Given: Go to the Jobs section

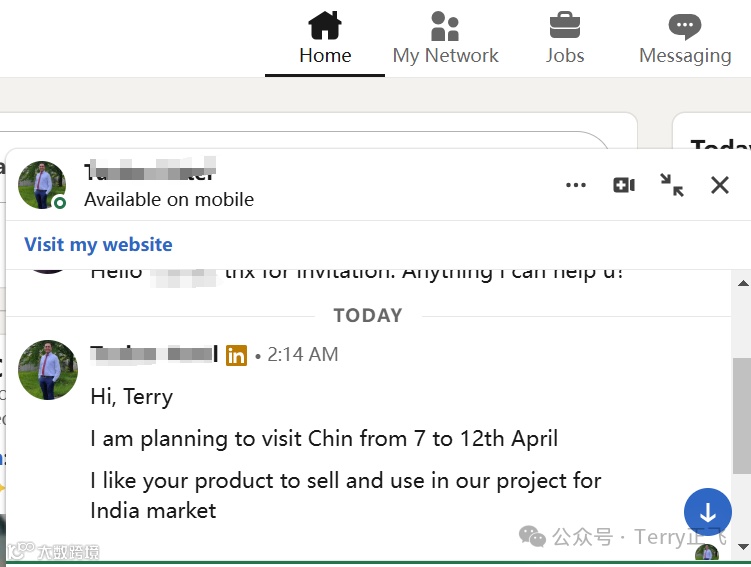Looking at the screenshot, I should [x=565, y=39].
